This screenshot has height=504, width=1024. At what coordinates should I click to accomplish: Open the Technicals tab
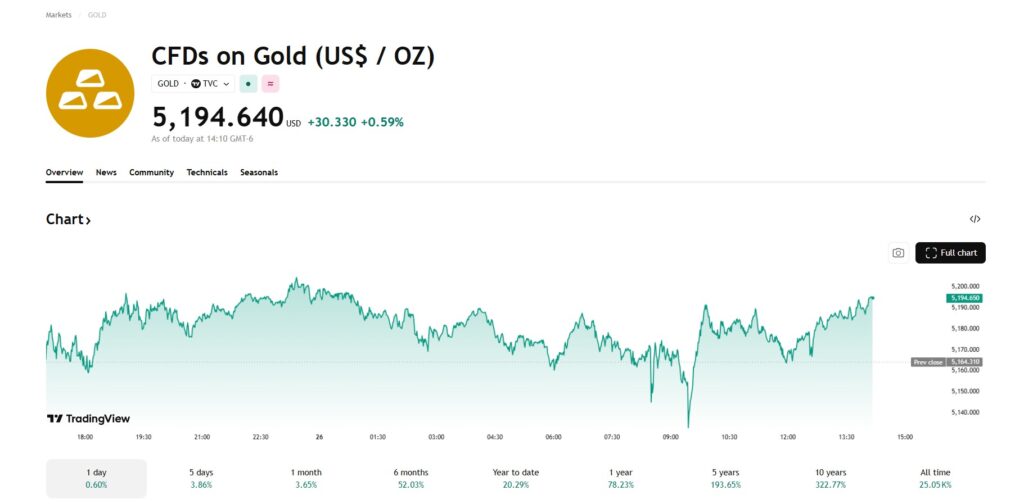[207, 172]
